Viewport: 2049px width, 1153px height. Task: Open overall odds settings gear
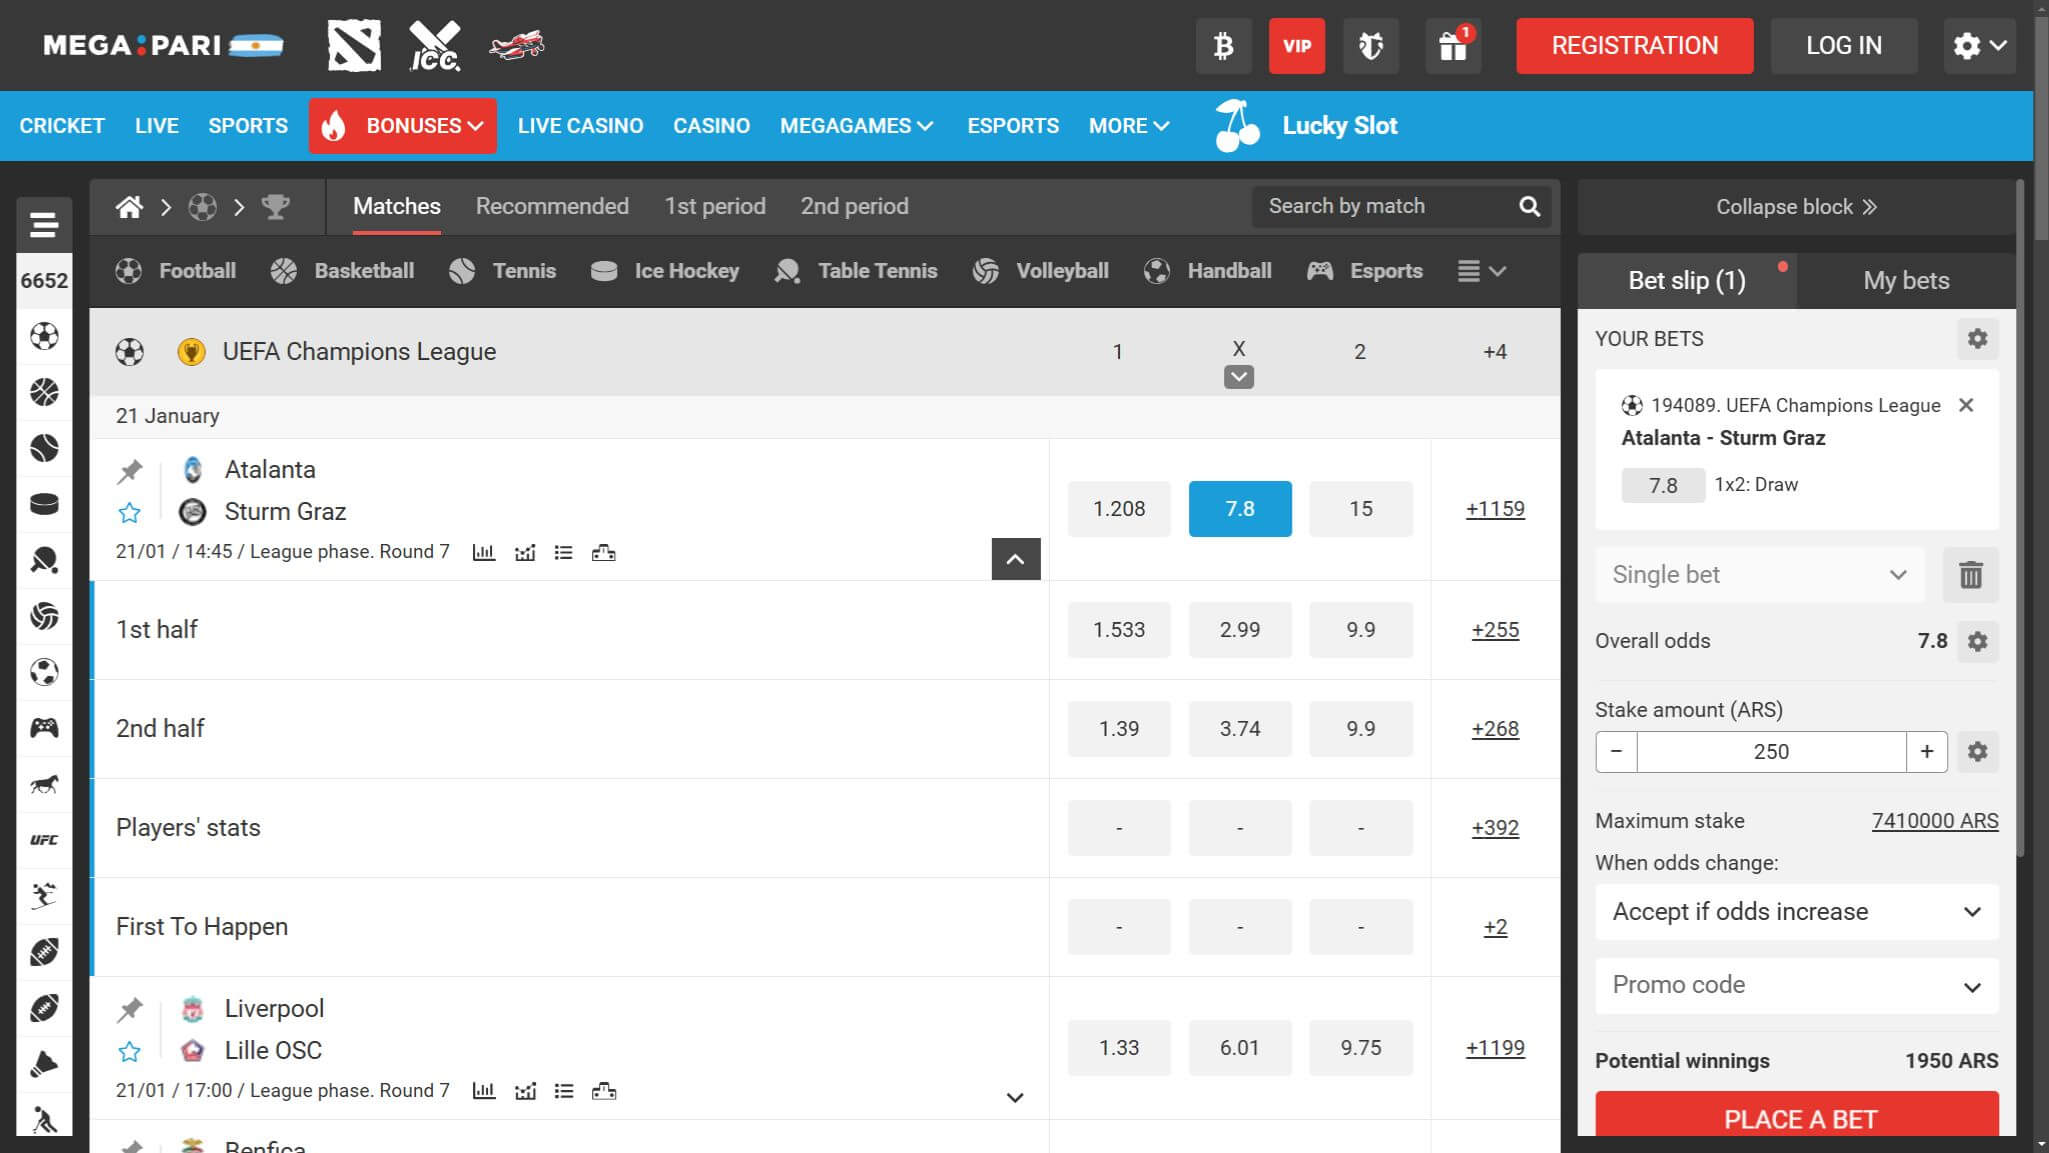click(1977, 641)
